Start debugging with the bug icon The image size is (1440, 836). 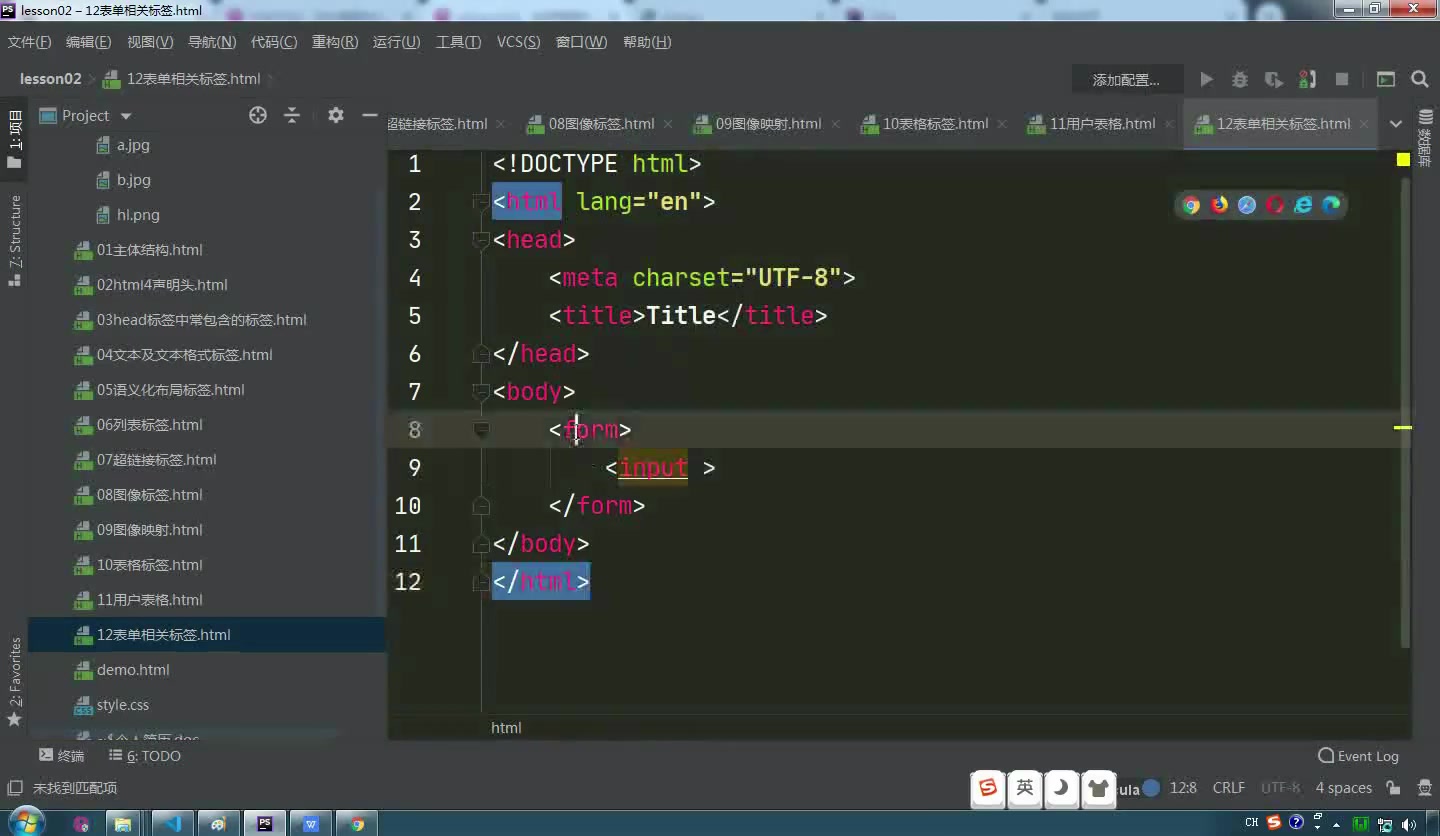coord(1240,79)
